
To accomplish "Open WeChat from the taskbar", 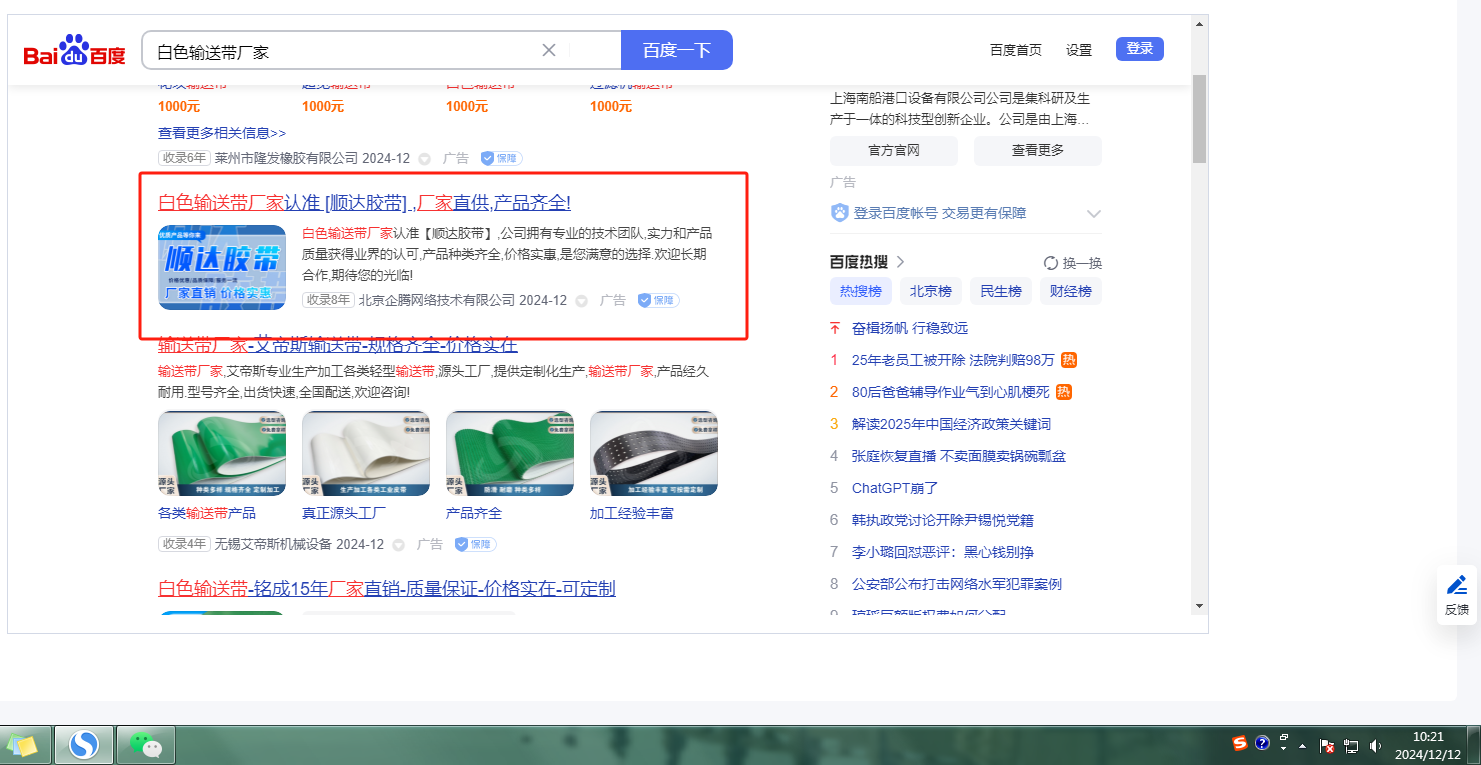I will [146, 745].
